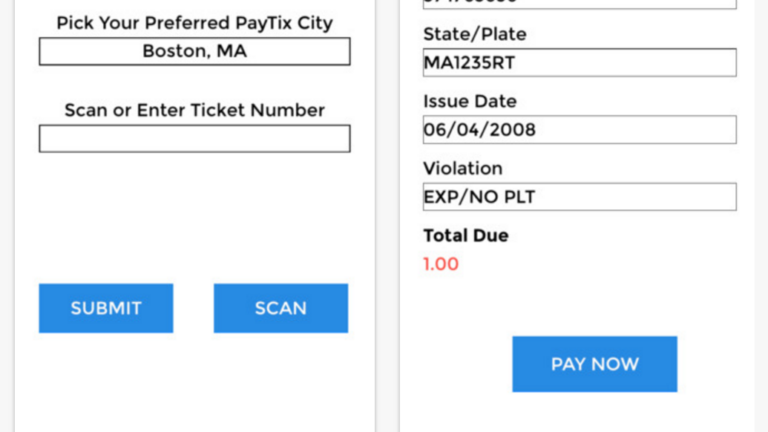Click the Issue Date field showing 06/04/2008
Viewport: 768px width, 432px height.
tap(579, 130)
